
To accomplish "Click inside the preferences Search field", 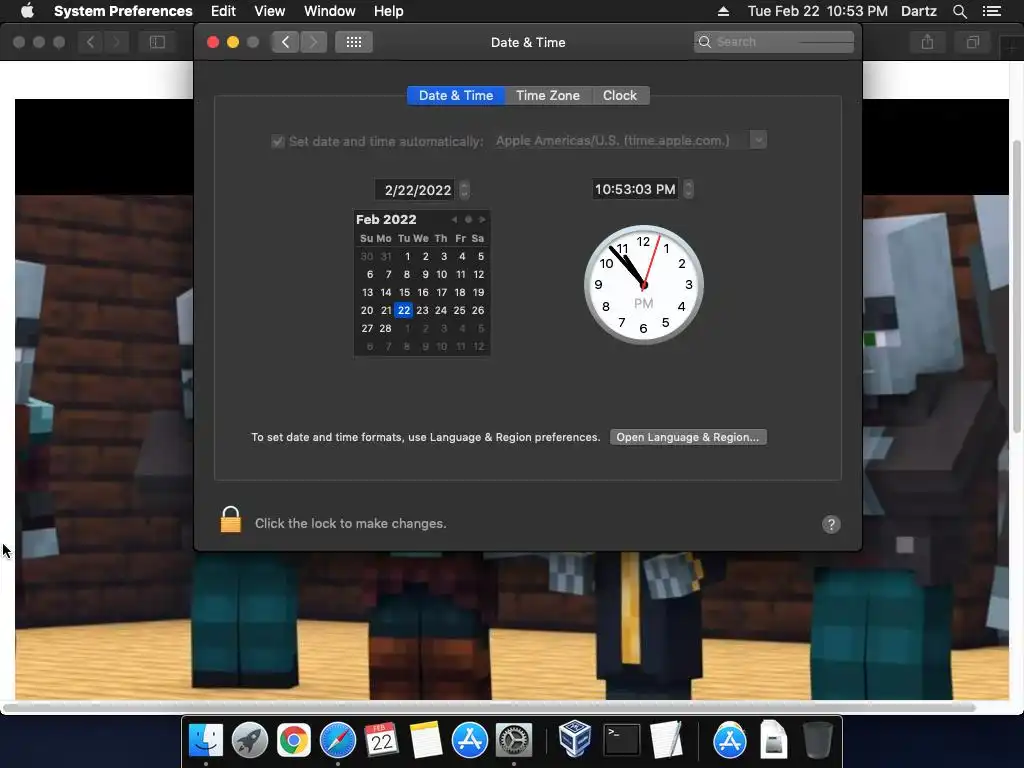I will [x=774, y=42].
